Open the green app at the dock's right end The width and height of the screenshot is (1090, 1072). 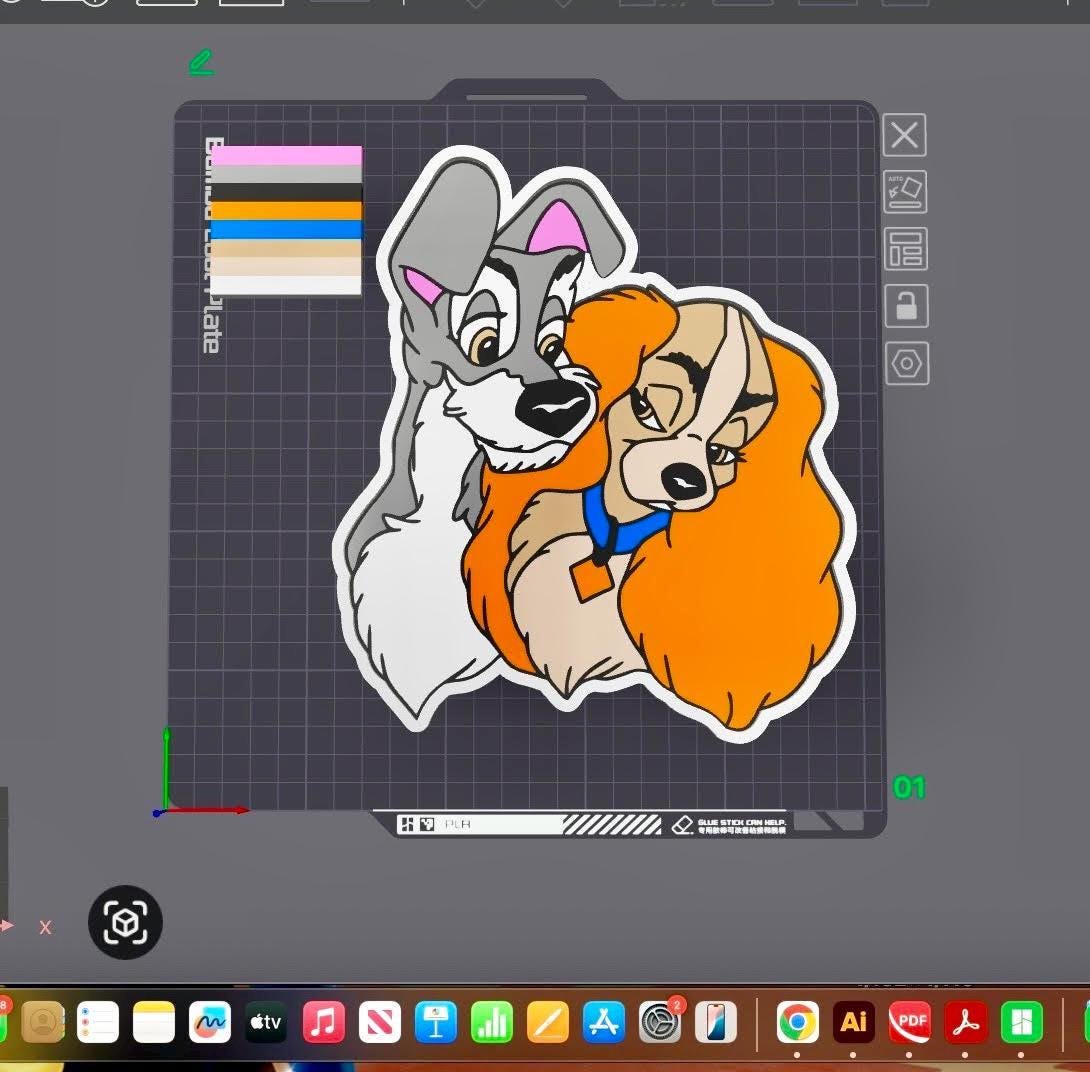[1022, 1022]
